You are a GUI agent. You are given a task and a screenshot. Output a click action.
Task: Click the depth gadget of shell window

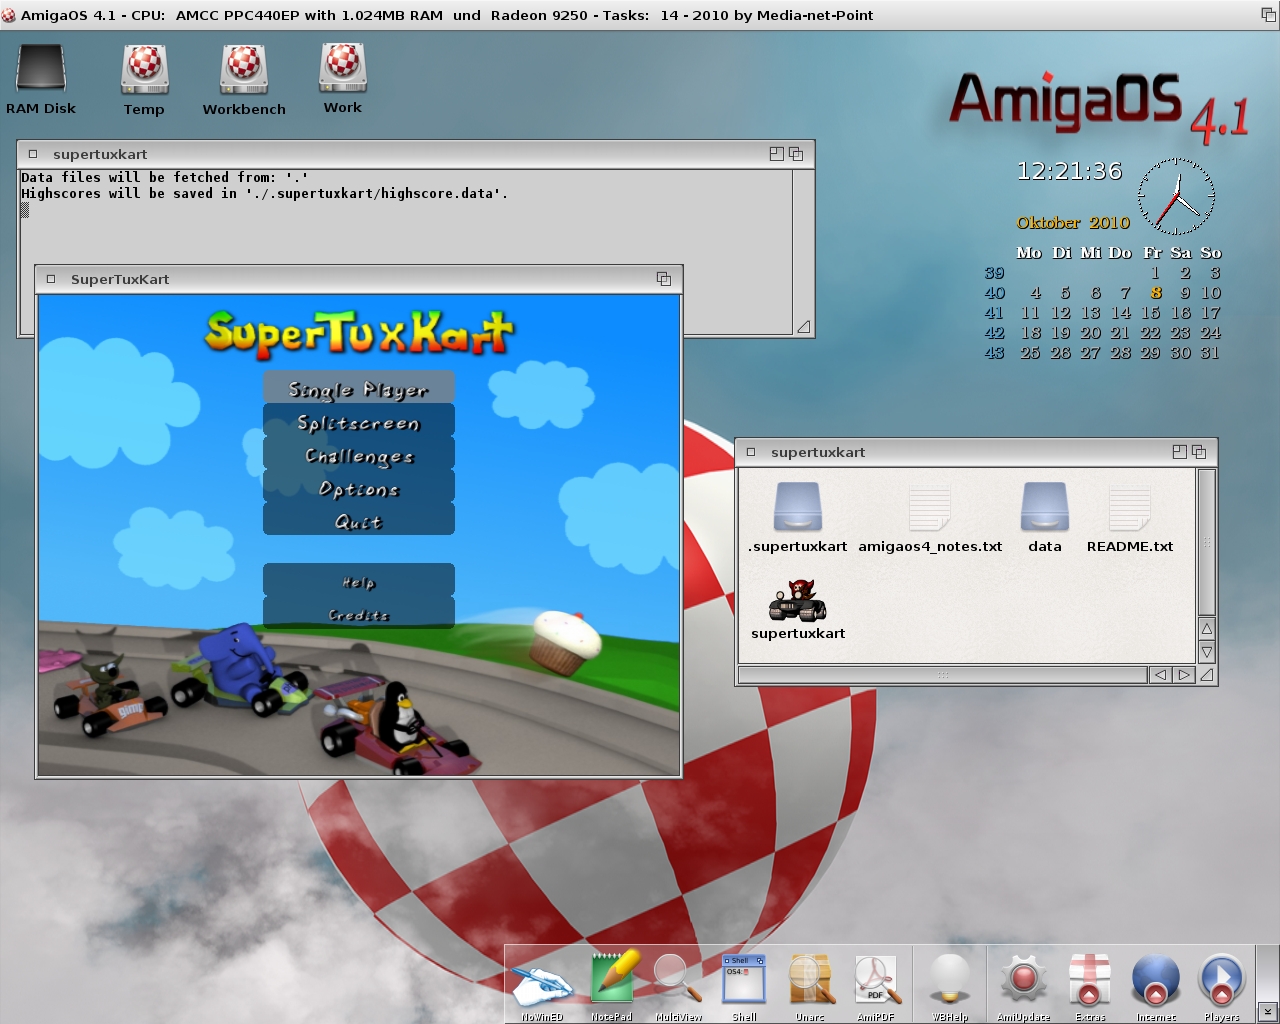tap(796, 154)
